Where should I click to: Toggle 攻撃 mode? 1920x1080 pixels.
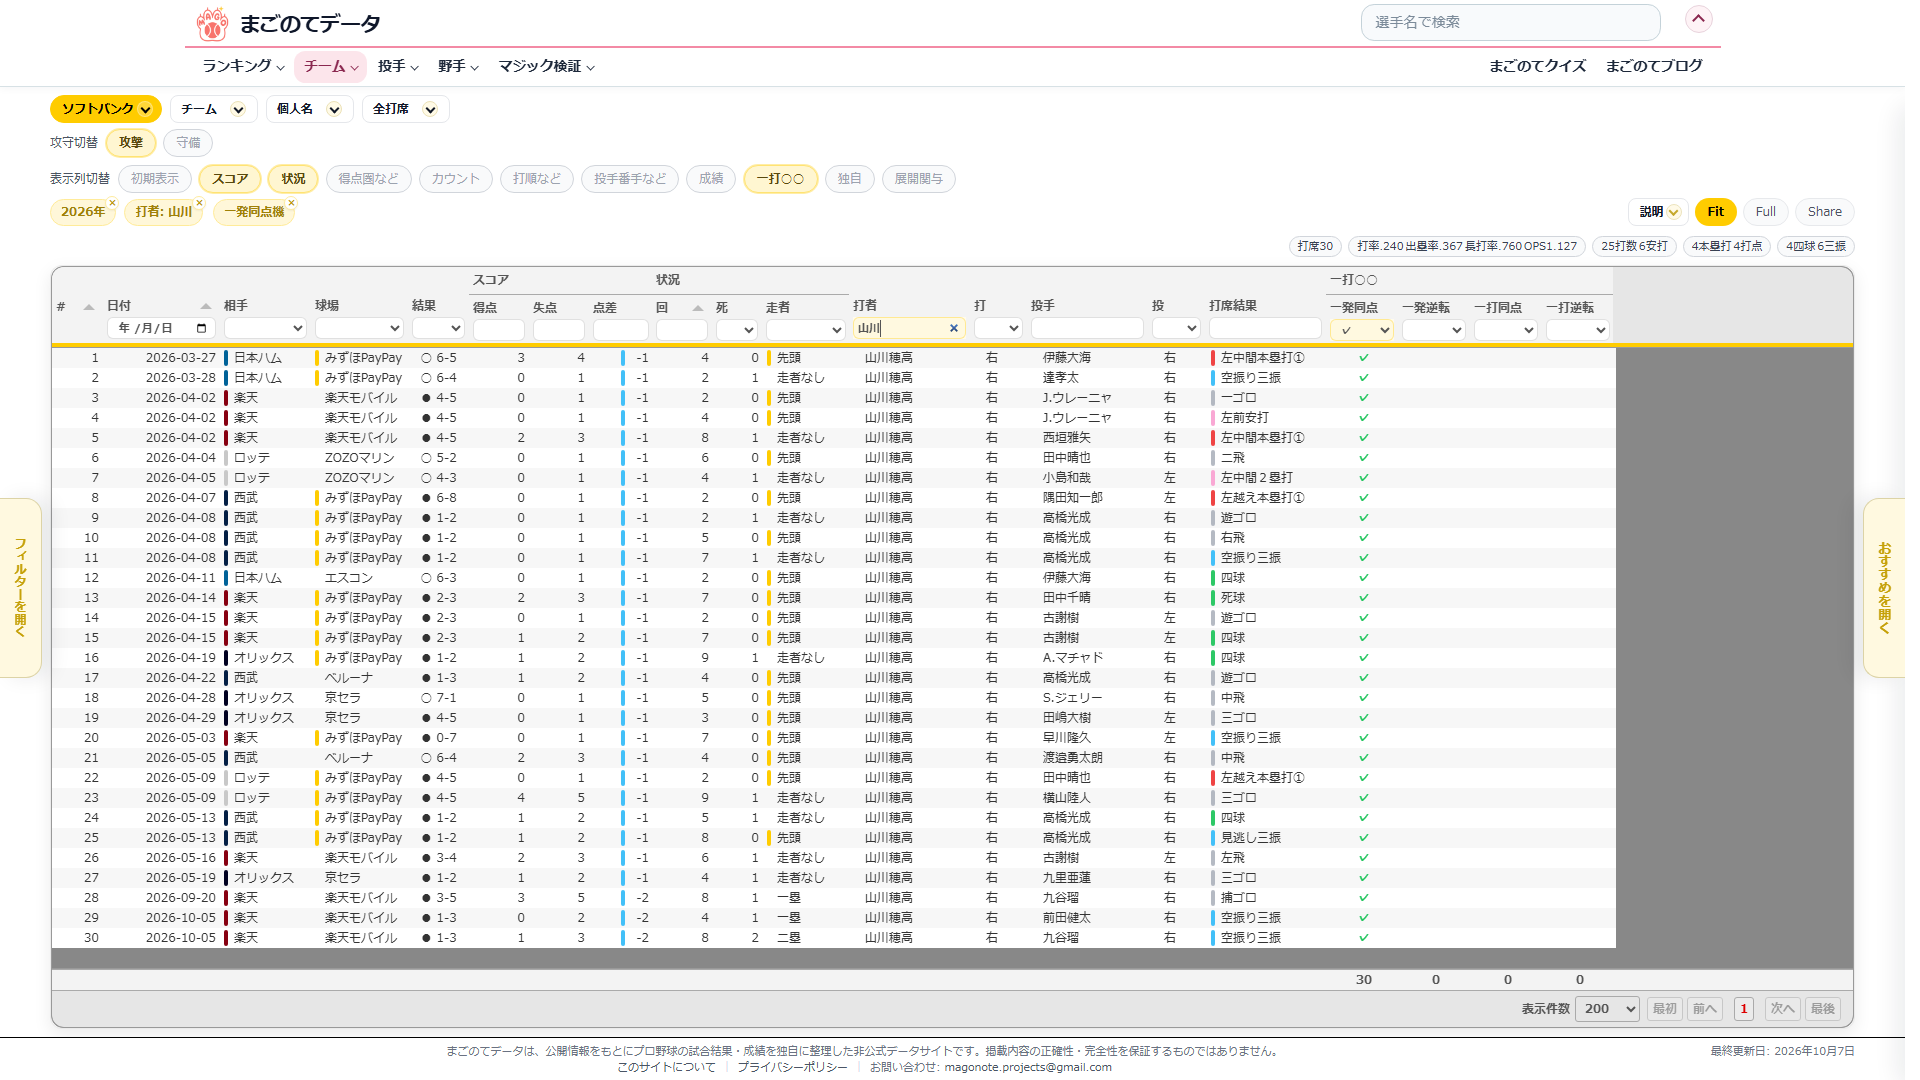[x=131, y=143]
